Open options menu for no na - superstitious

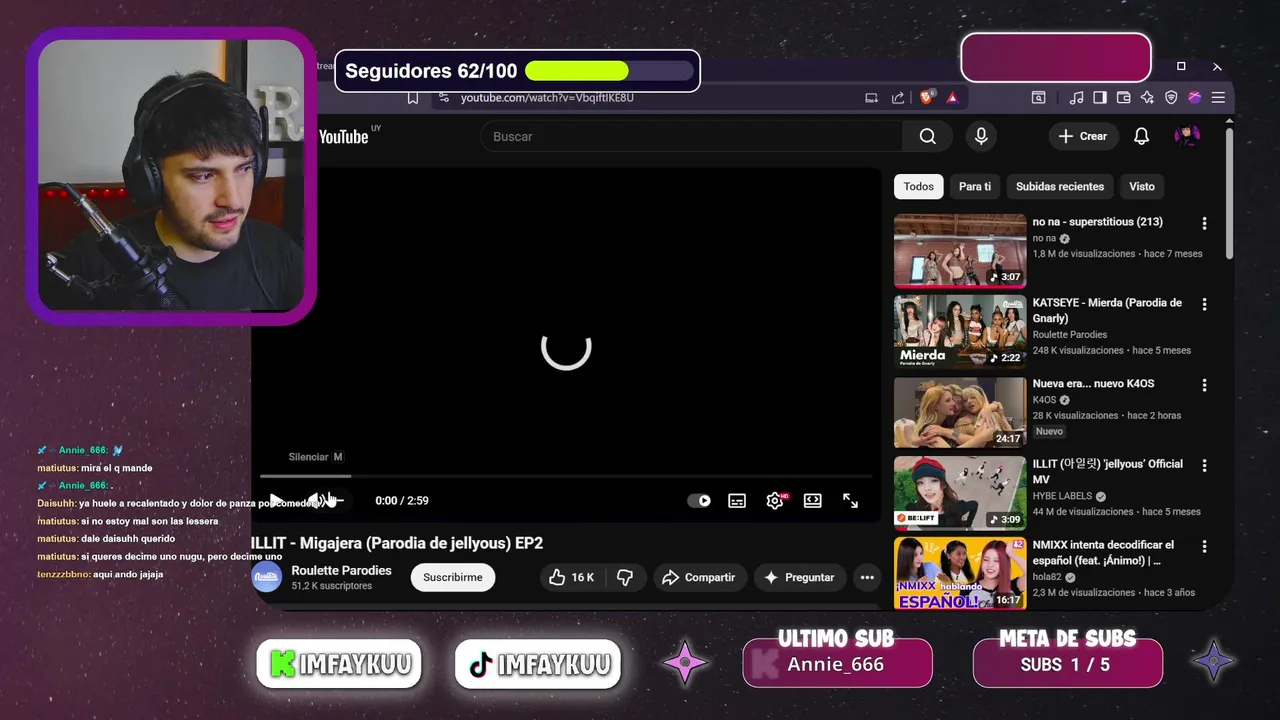pos(1204,223)
